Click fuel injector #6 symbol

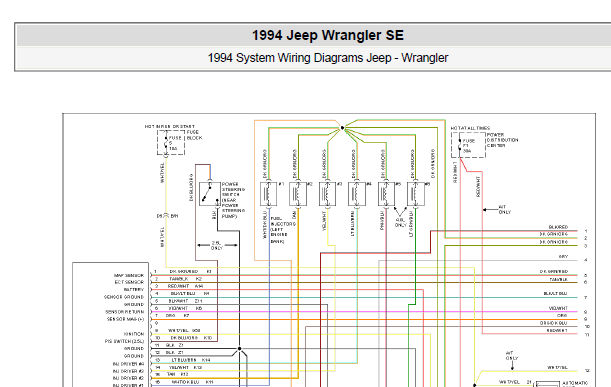pos(416,194)
